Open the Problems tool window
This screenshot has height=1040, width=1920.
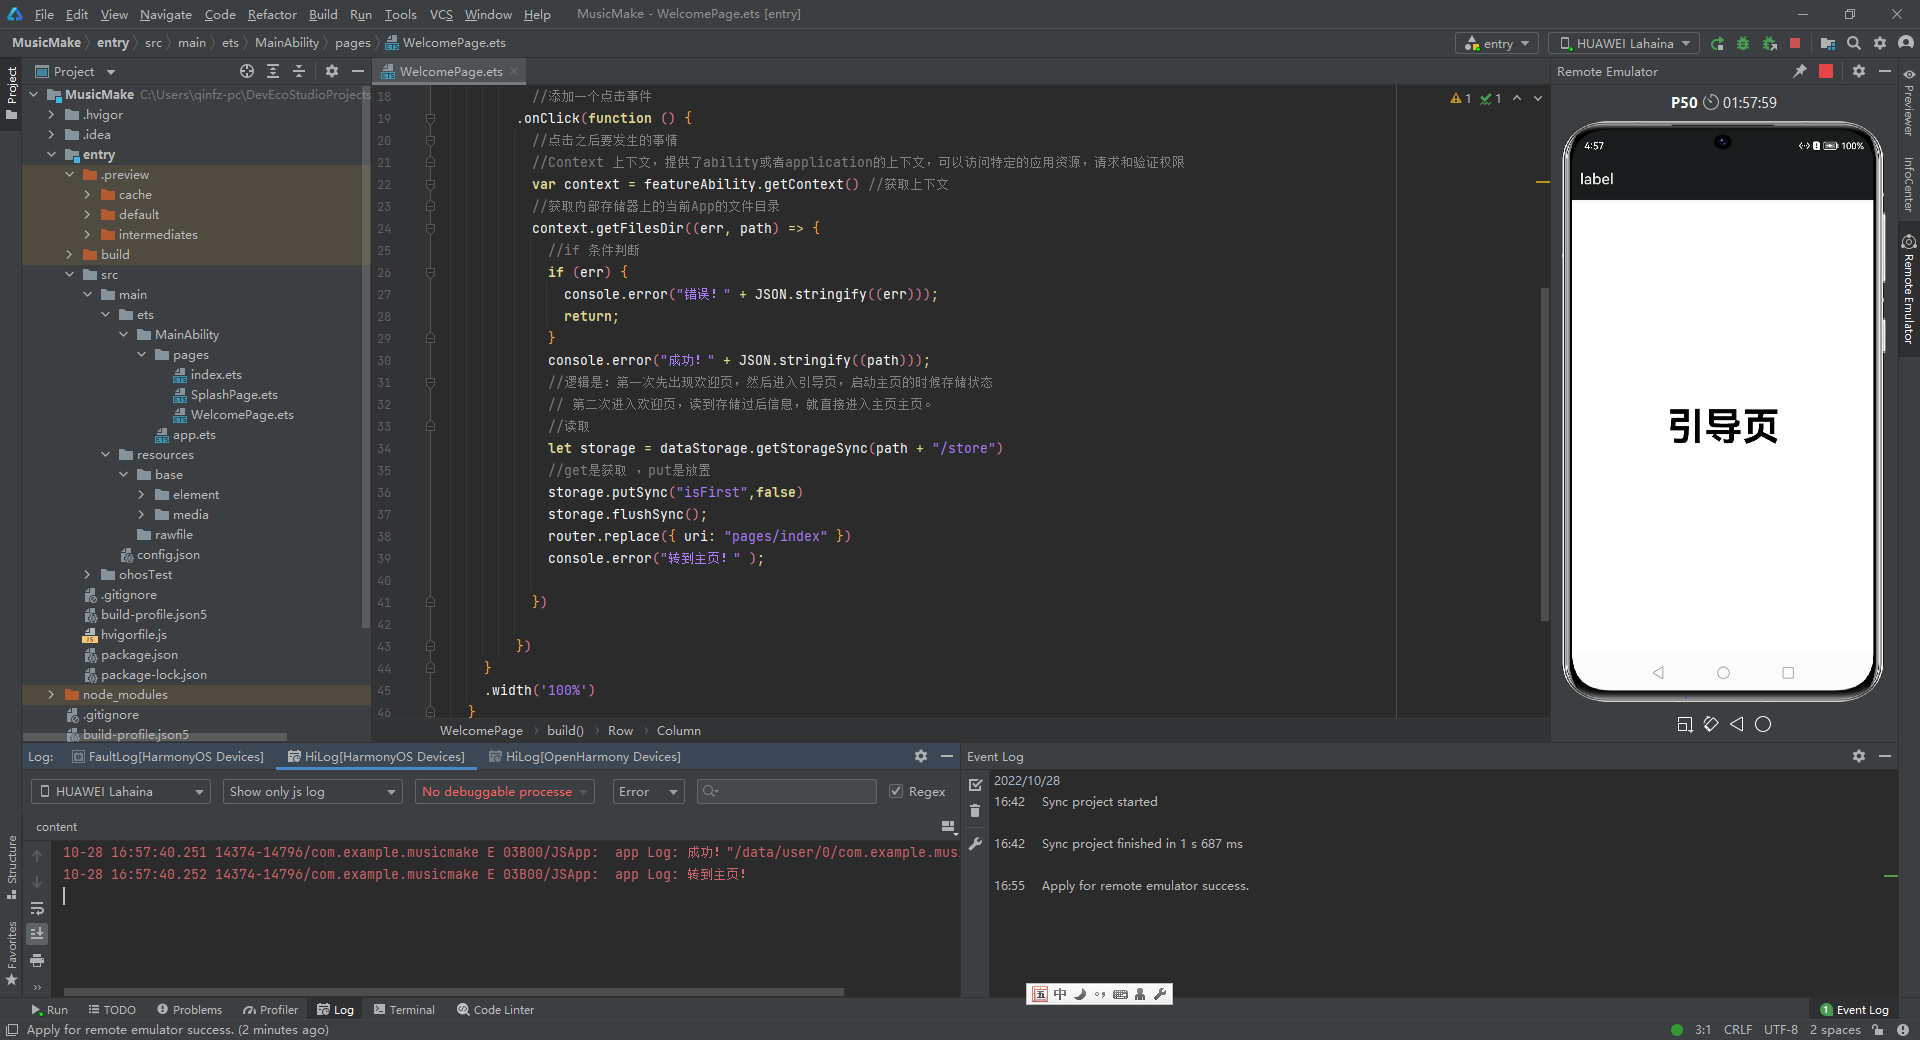(189, 1009)
